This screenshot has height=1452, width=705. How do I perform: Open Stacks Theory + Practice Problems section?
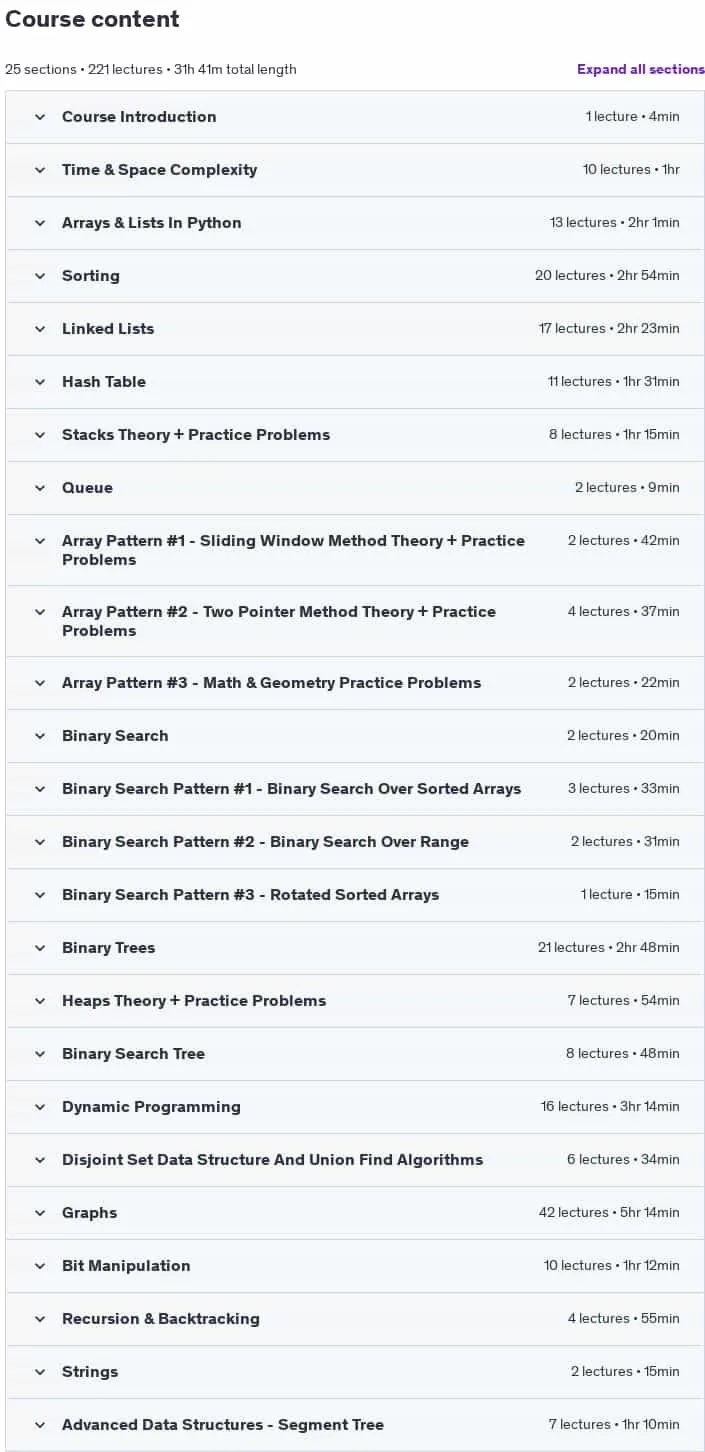pyautogui.click(x=355, y=435)
